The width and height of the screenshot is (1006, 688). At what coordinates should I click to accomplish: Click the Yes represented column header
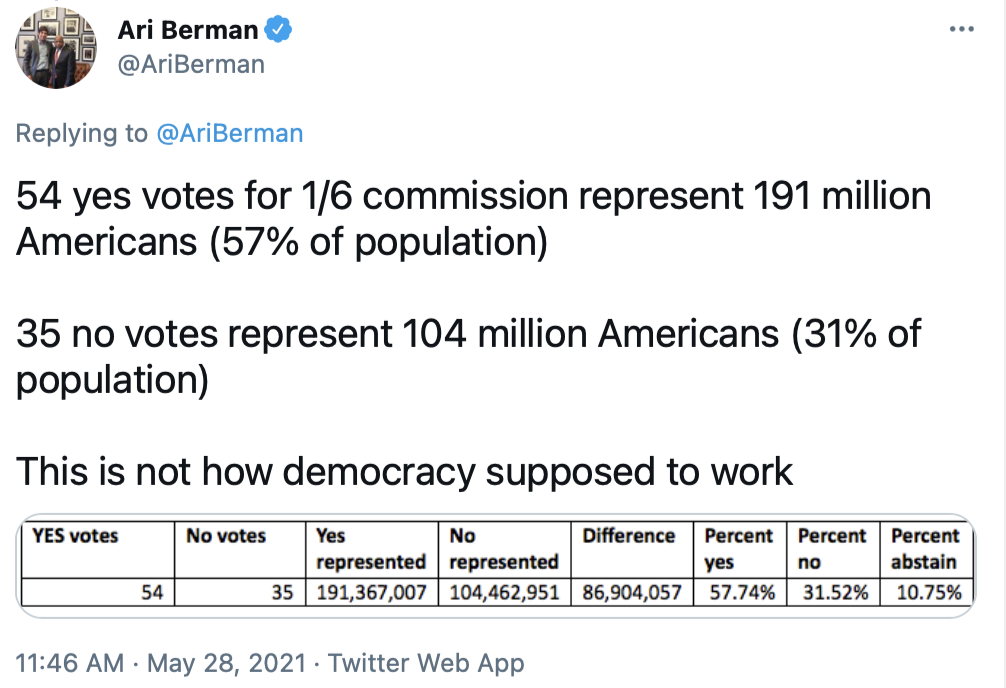[x=370, y=549]
